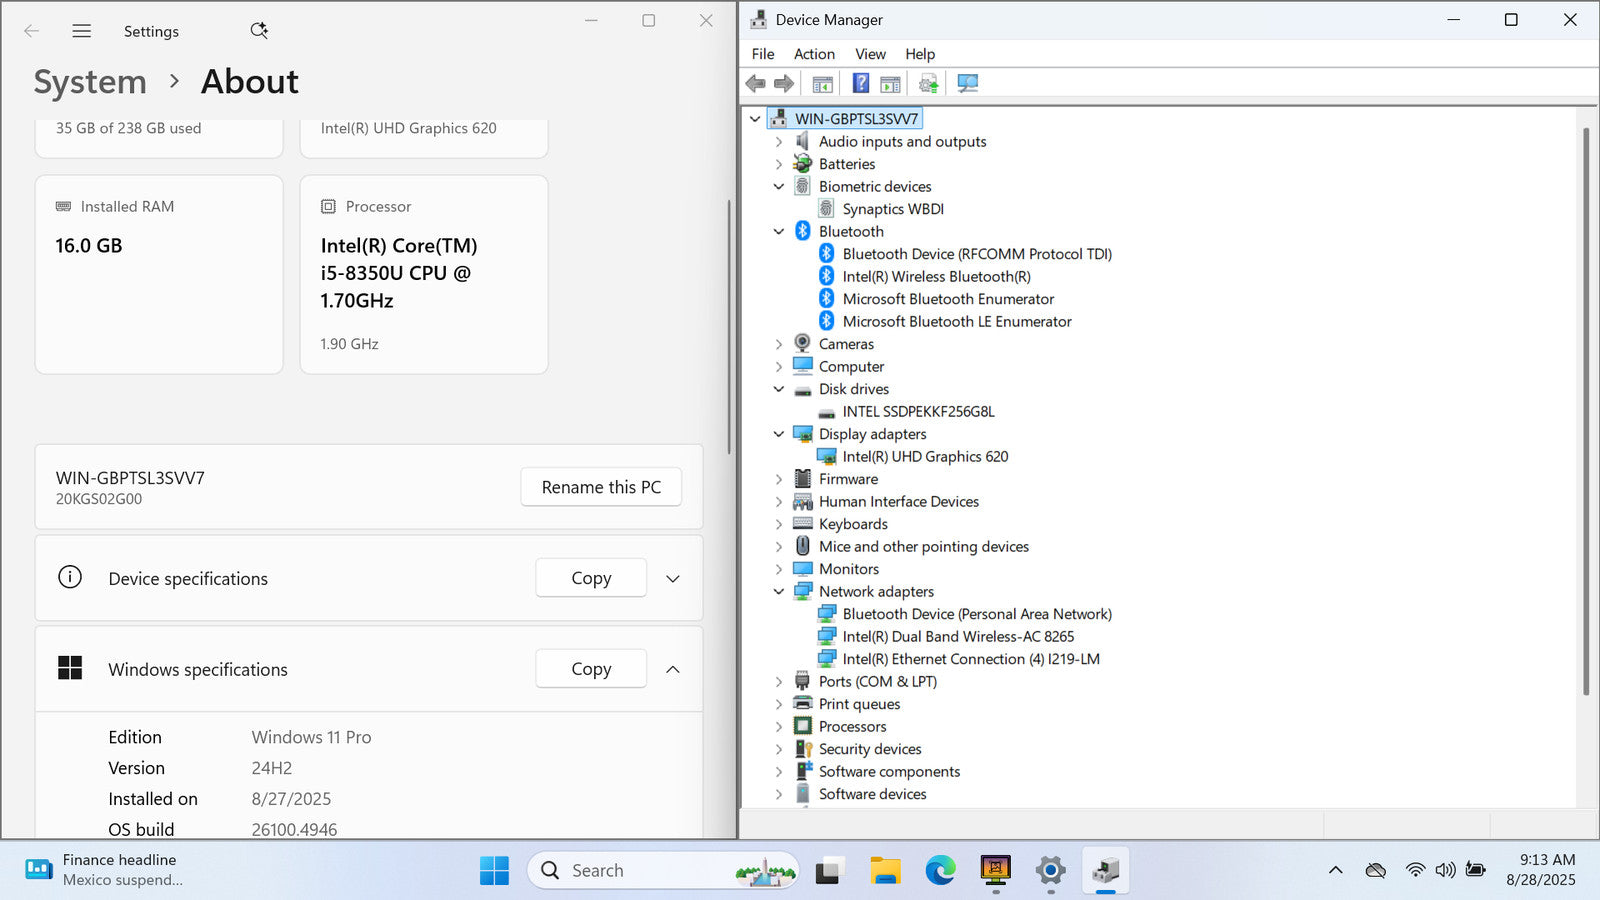
Task: Select the Keyboards category
Action: [853, 524]
